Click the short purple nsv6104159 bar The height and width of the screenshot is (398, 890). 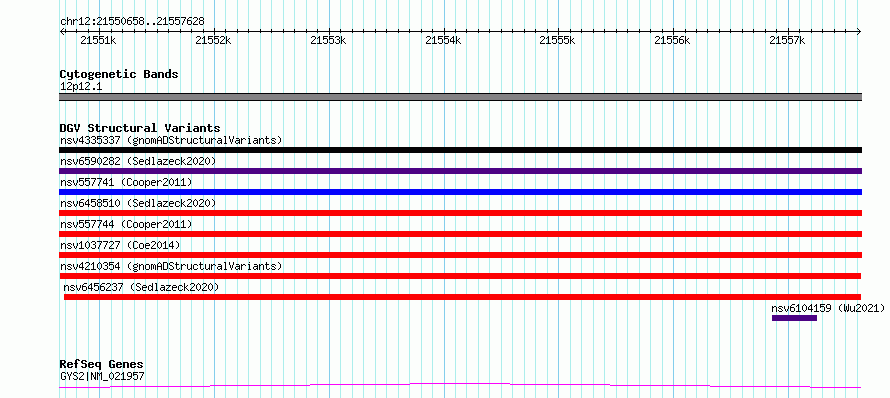794,318
